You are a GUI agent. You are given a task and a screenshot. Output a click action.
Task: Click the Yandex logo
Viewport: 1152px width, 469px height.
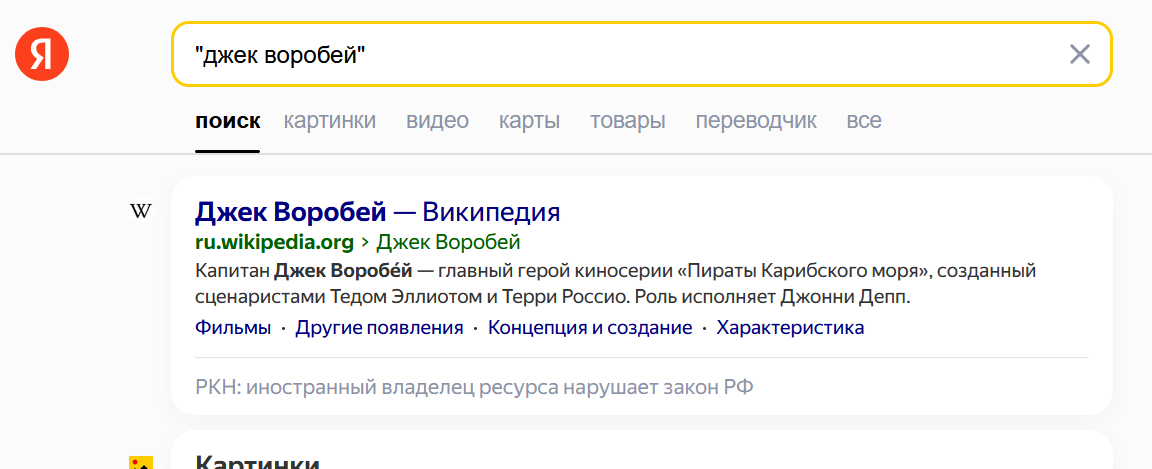(42, 54)
